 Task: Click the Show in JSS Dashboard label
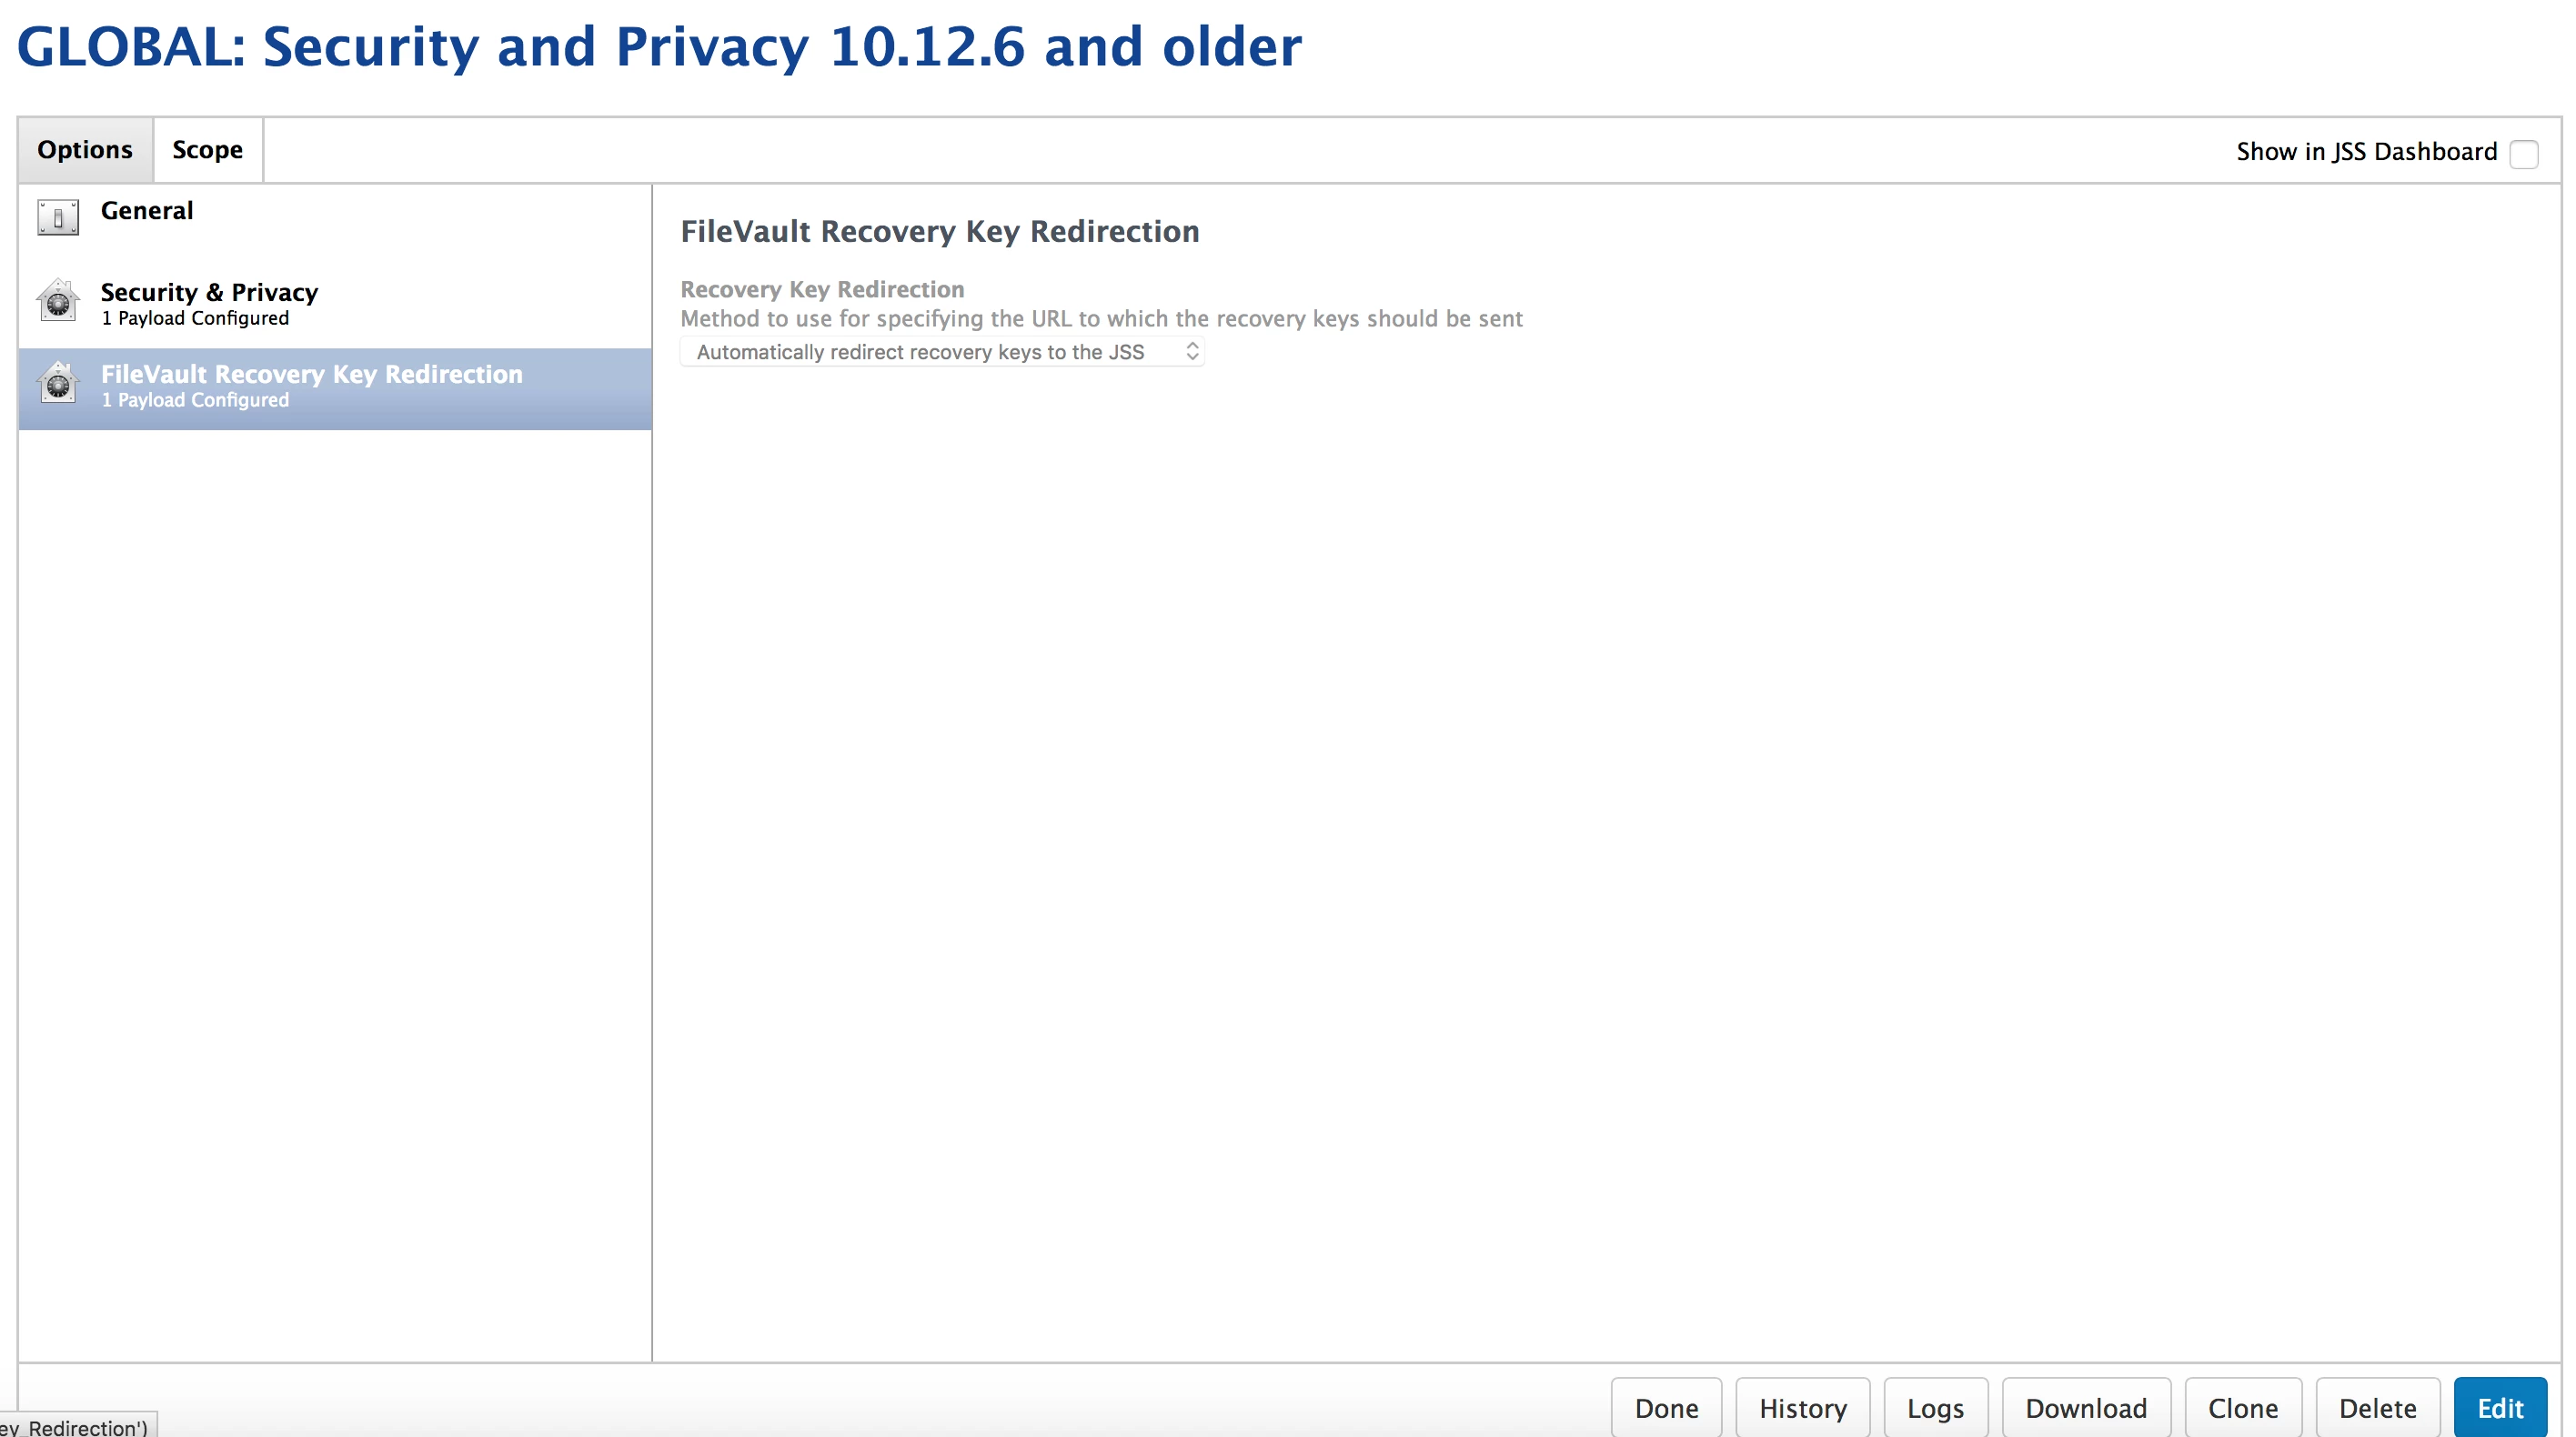click(2366, 152)
